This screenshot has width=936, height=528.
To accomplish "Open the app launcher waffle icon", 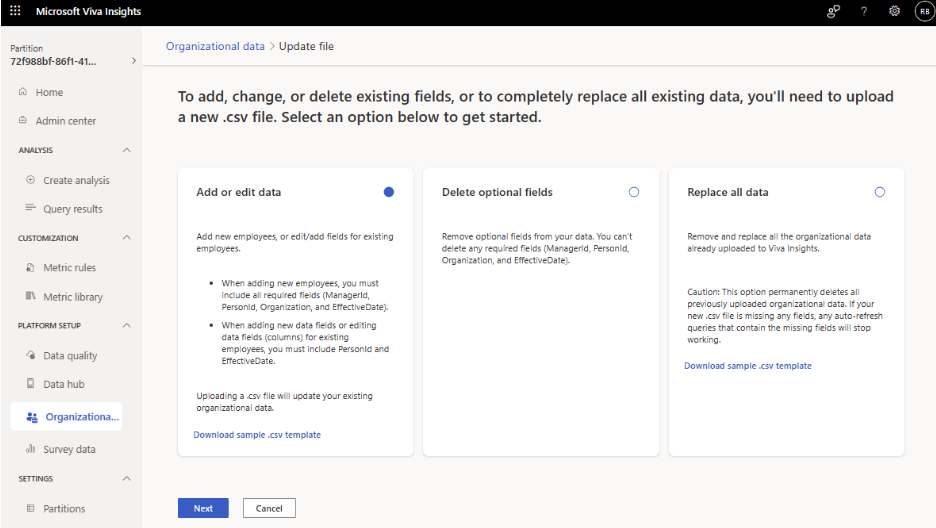I will point(16,11).
